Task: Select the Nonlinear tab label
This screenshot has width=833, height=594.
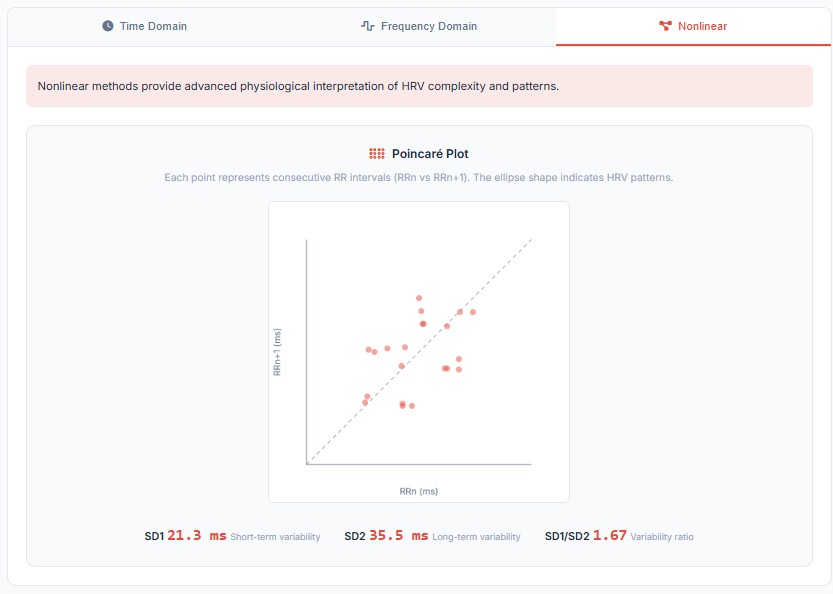Action: tap(702, 26)
